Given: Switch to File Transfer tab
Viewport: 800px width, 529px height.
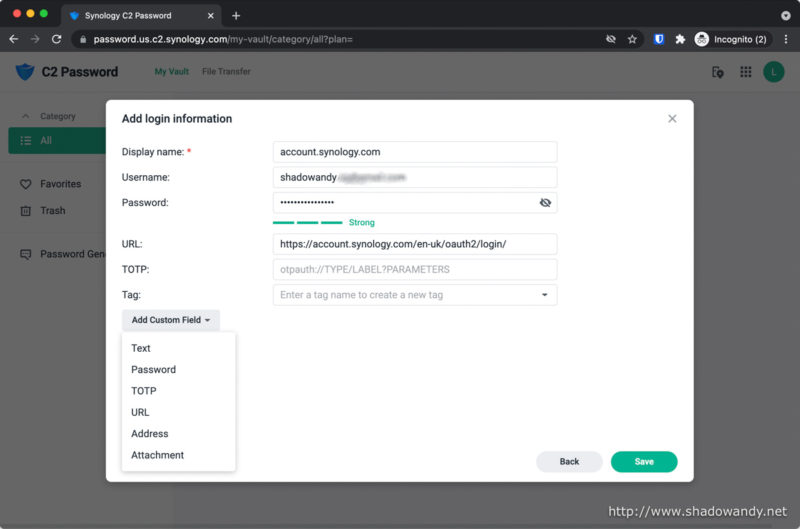Looking at the screenshot, I should (x=226, y=72).
